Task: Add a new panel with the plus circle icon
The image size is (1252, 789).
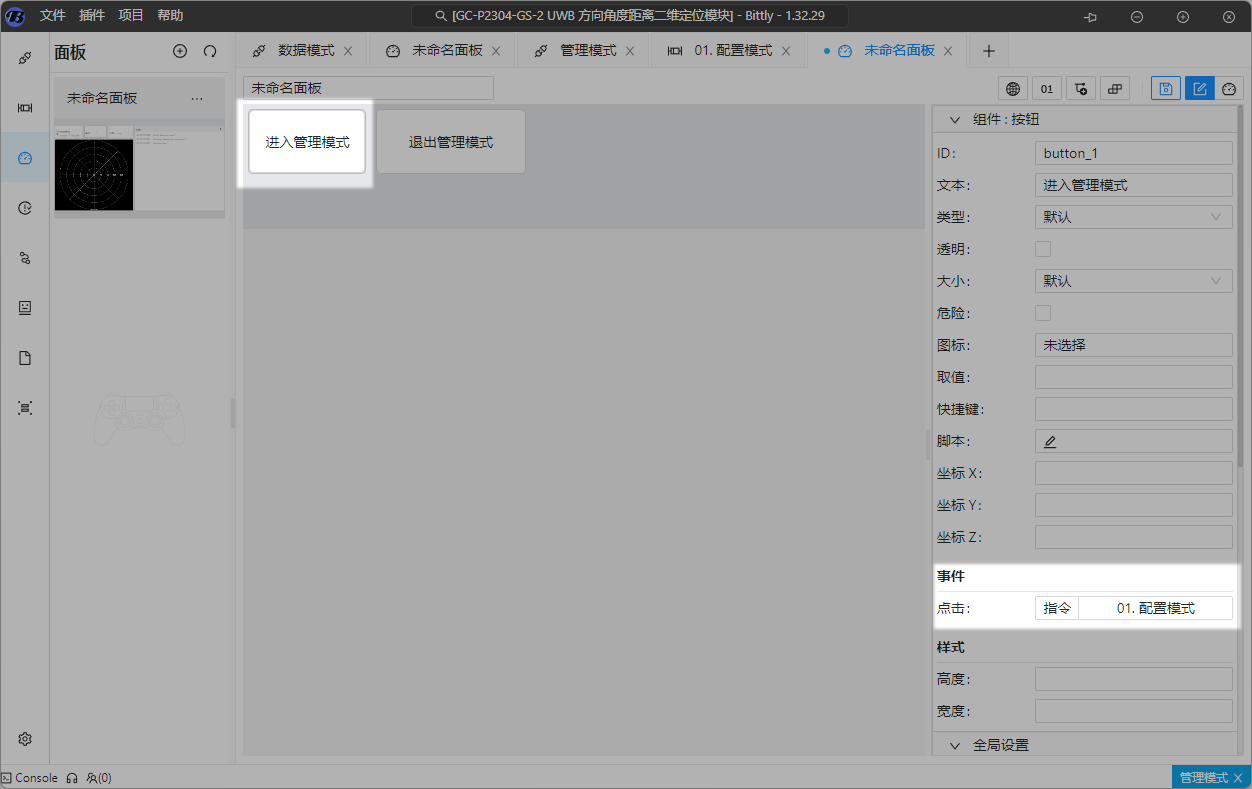Action: pos(180,51)
